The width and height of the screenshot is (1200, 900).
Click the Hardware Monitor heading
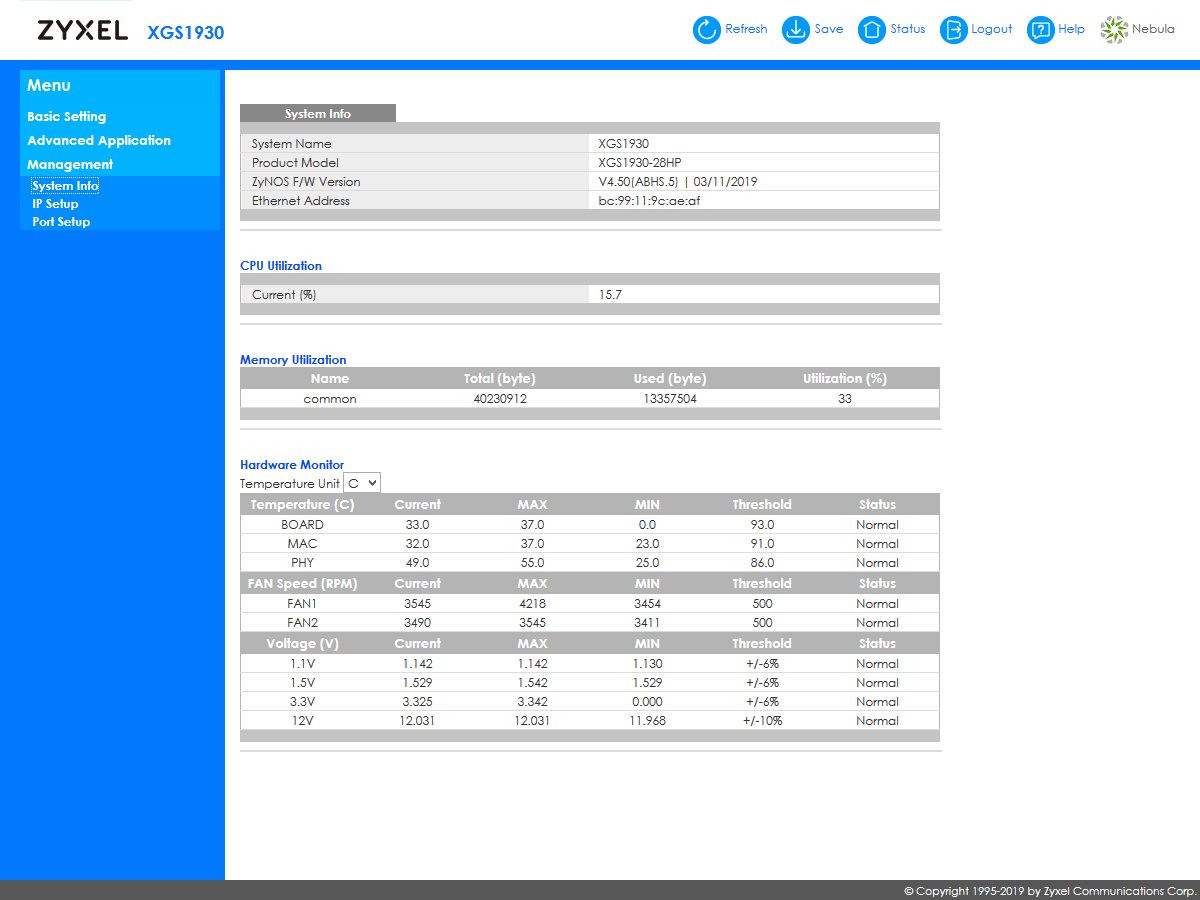click(x=292, y=465)
